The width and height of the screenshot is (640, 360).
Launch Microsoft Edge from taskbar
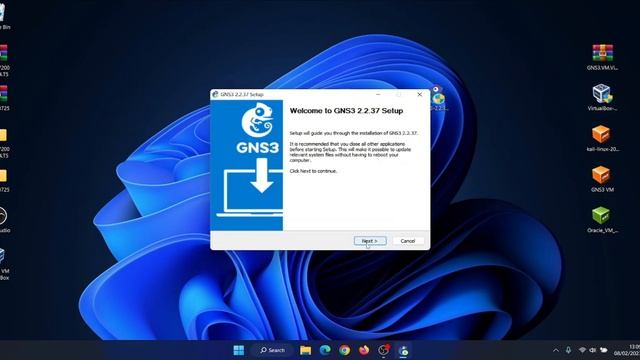[325, 350]
